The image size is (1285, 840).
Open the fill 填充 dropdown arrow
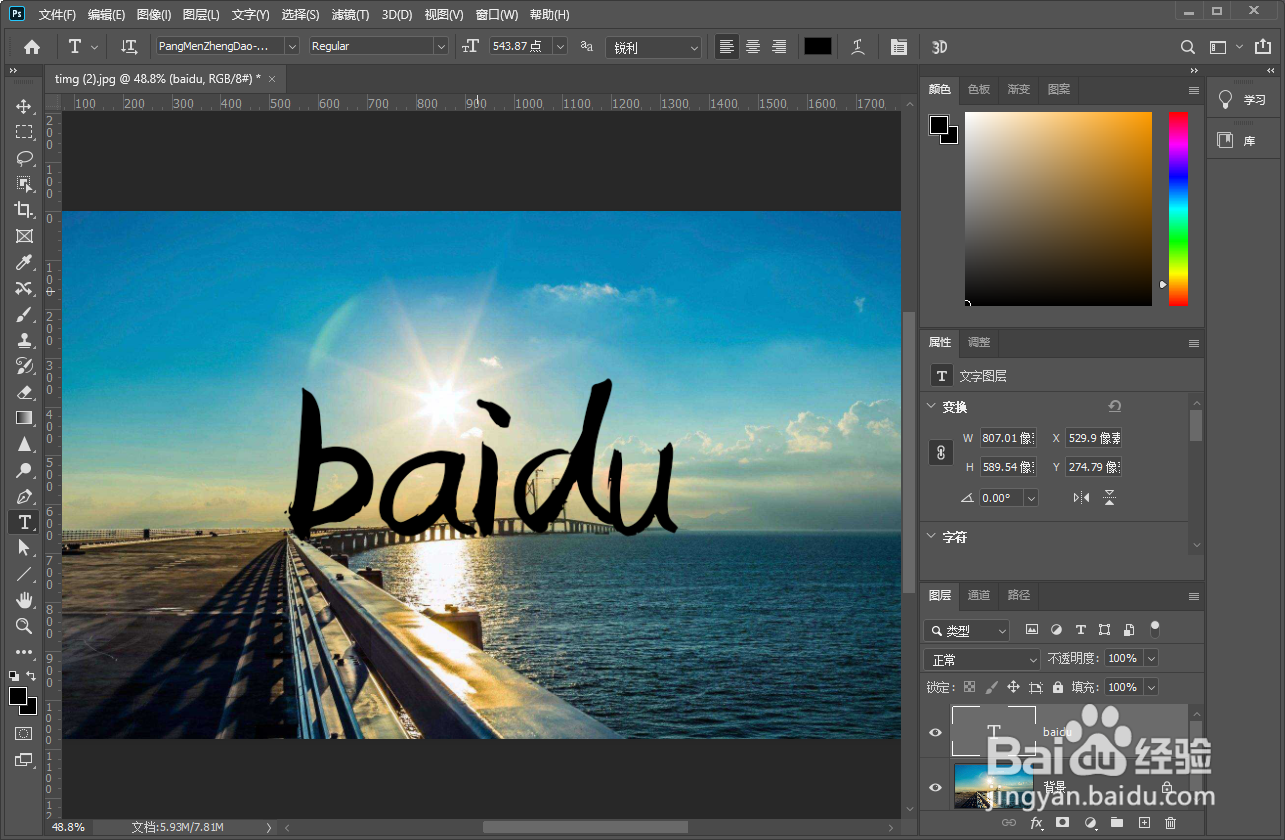(x=1151, y=687)
